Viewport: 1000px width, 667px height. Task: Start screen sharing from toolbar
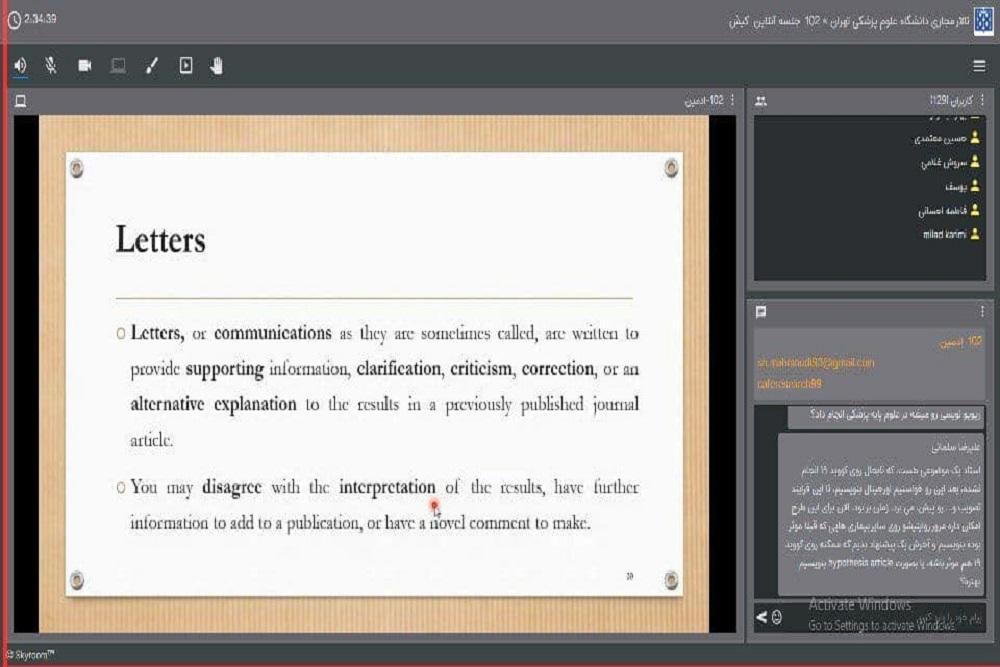click(x=118, y=66)
